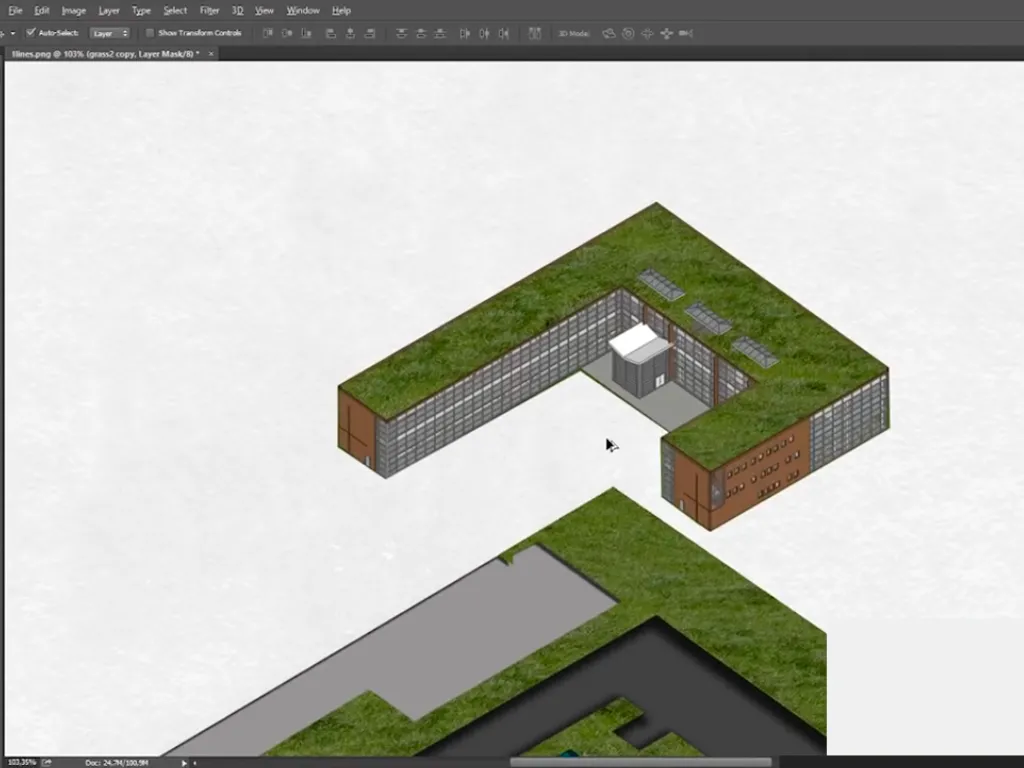Open the Window menu
The height and width of the screenshot is (768, 1024).
[x=303, y=10]
